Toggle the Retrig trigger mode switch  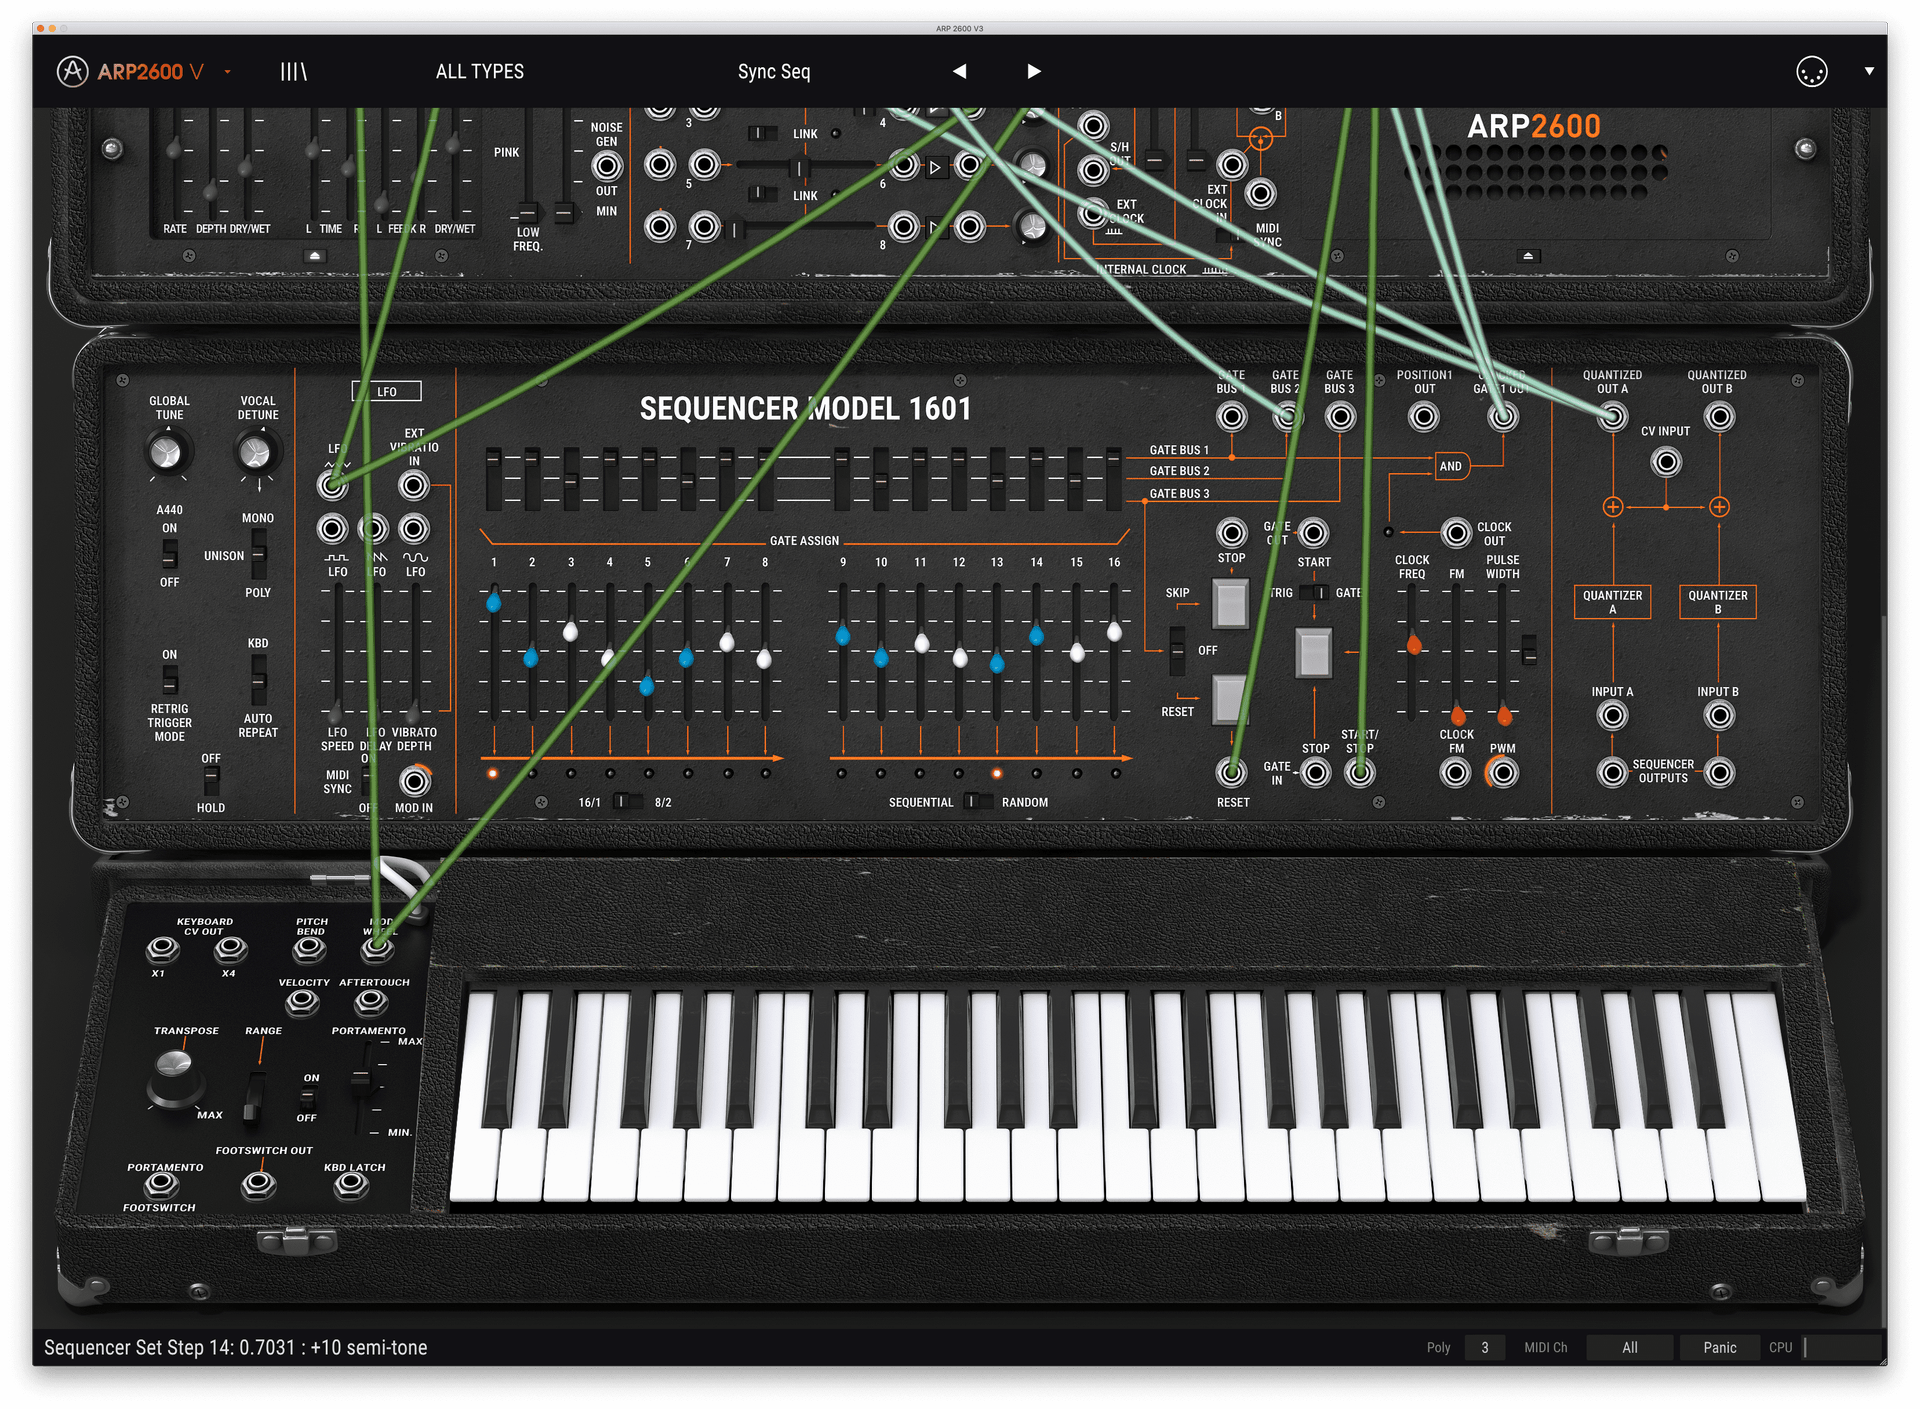[x=170, y=679]
